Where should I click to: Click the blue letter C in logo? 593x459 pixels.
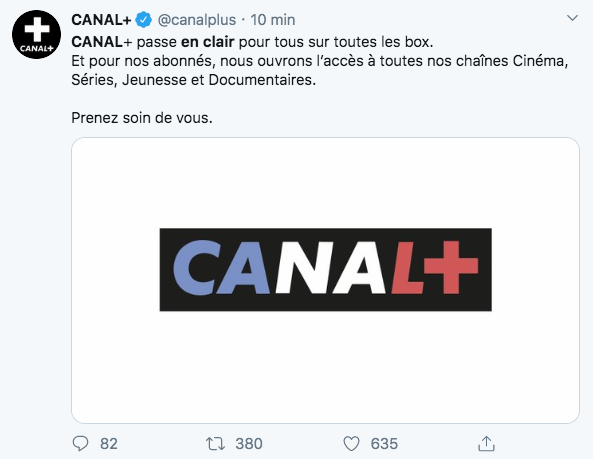196,268
